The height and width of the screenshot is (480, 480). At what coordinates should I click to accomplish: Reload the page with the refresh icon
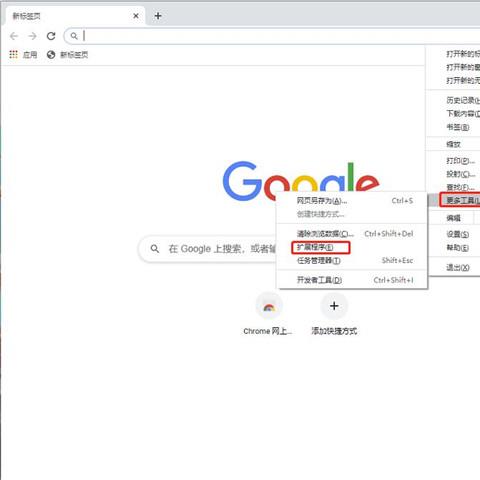point(51,36)
